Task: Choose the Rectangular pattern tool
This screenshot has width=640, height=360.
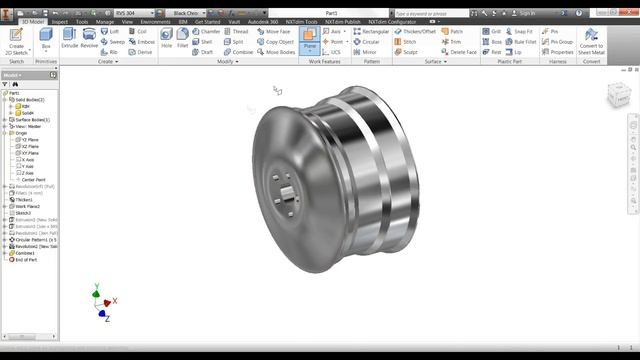Action: [371, 31]
